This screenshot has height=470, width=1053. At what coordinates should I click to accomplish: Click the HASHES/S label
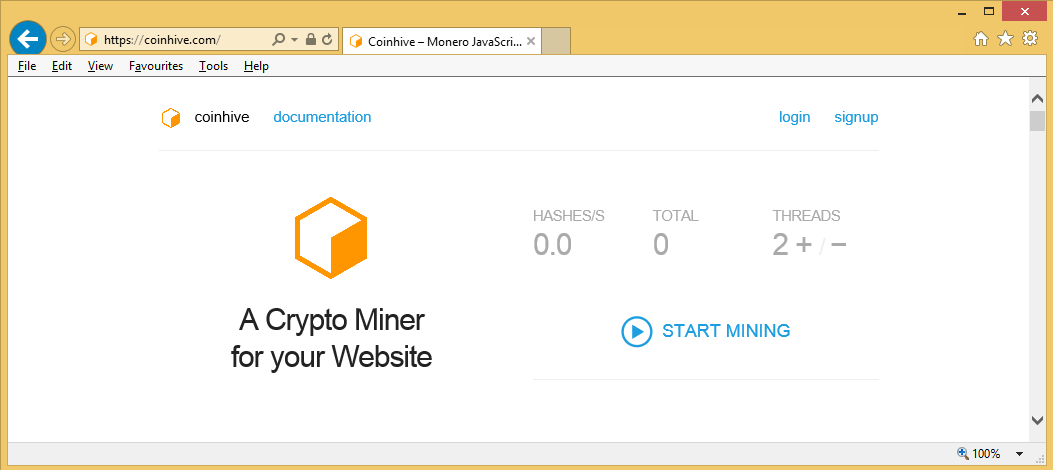569,216
